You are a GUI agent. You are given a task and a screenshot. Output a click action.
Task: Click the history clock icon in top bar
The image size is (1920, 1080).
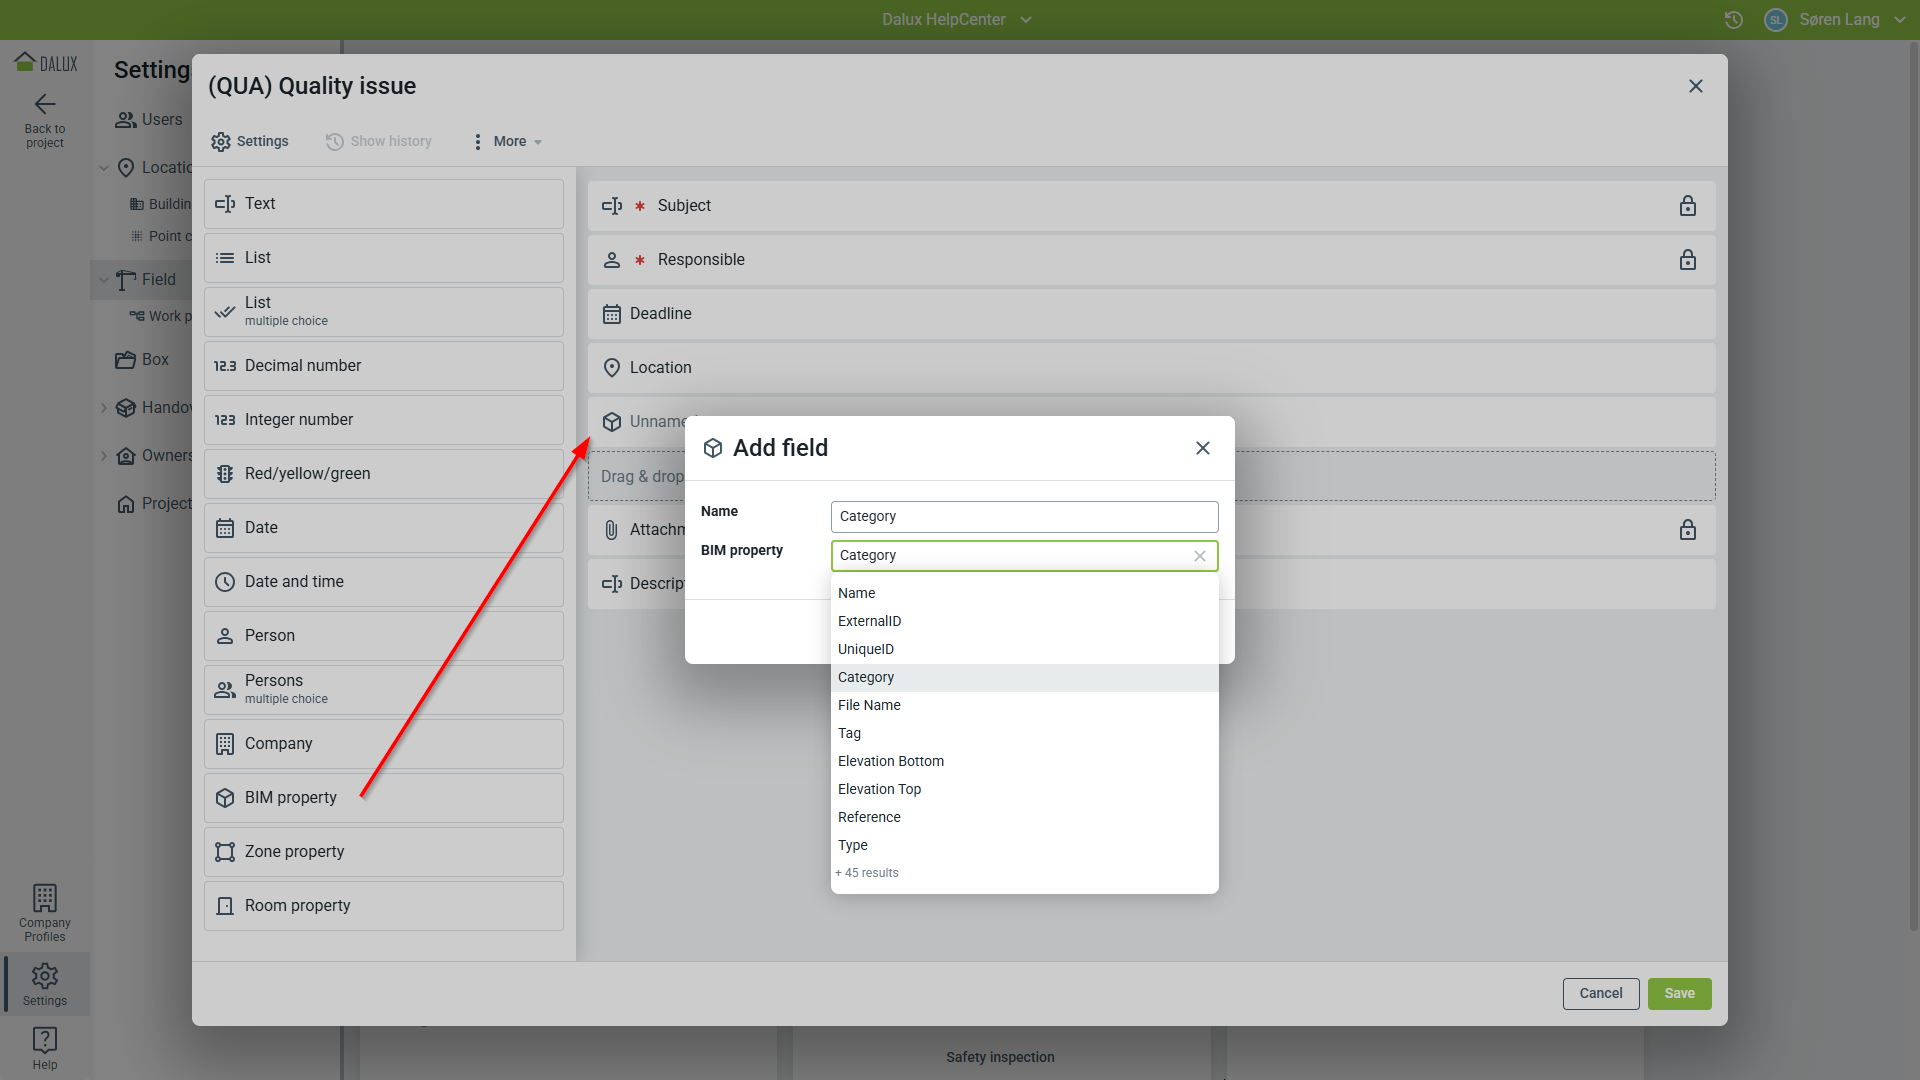[1734, 20]
